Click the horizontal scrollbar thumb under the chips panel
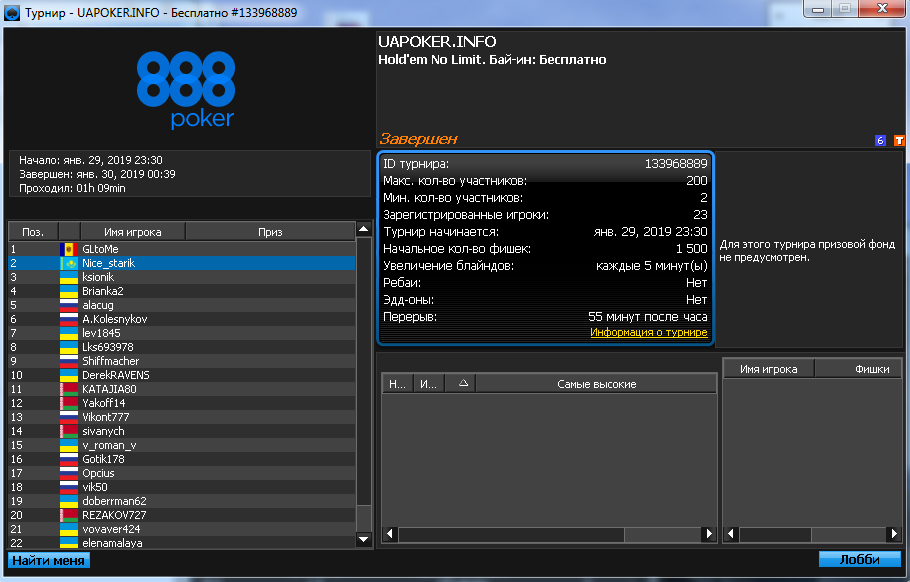The width and height of the screenshot is (910, 582). tap(775, 534)
